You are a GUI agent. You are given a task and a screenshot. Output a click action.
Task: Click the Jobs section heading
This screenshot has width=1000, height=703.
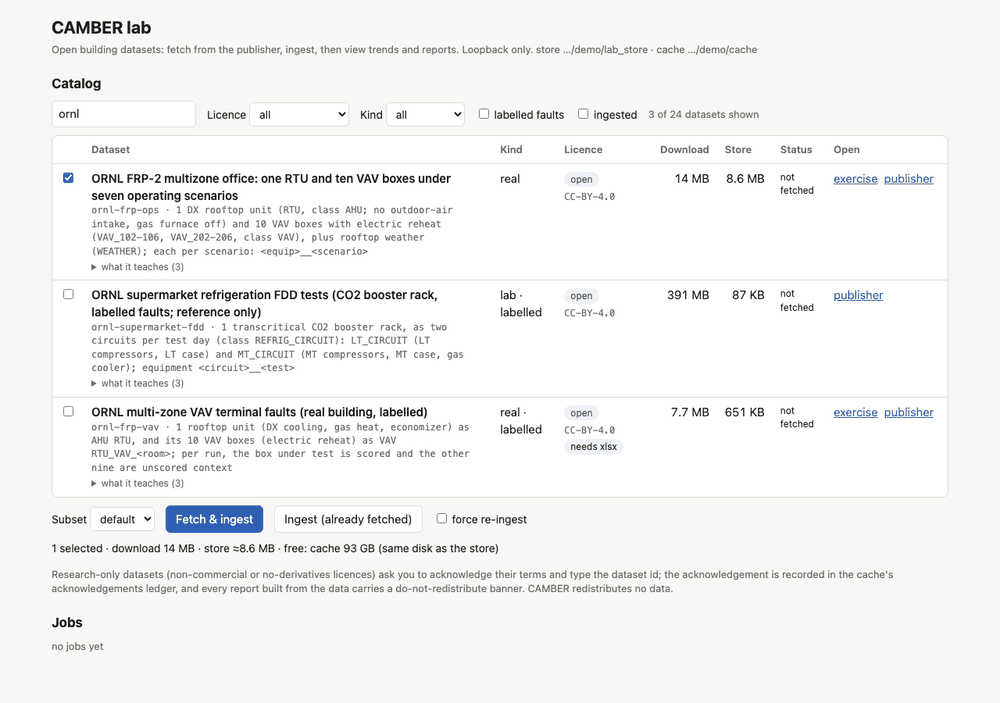click(67, 623)
